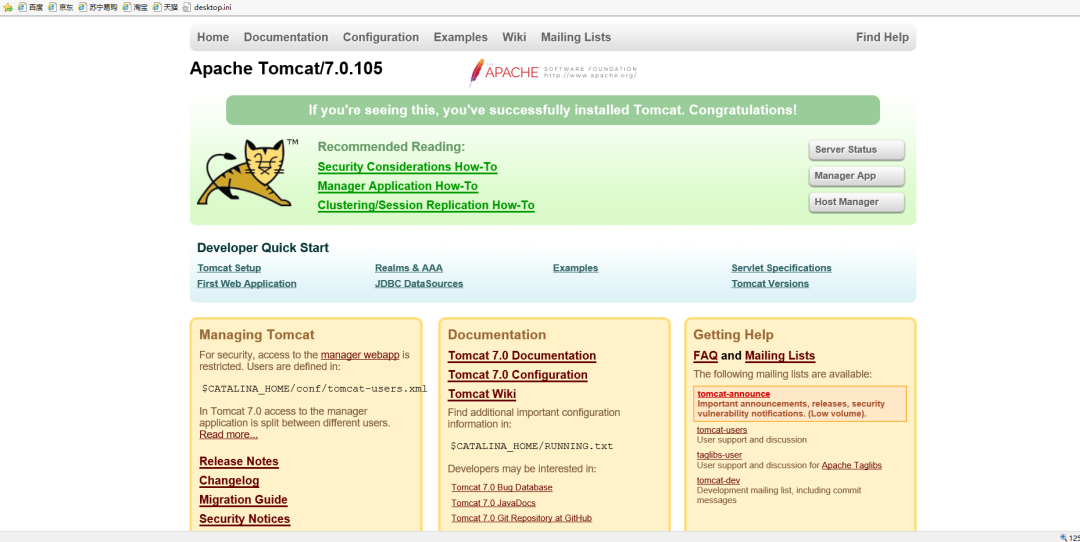View the Changelog link
The image size is (1080, 542).
[x=229, y=481]
